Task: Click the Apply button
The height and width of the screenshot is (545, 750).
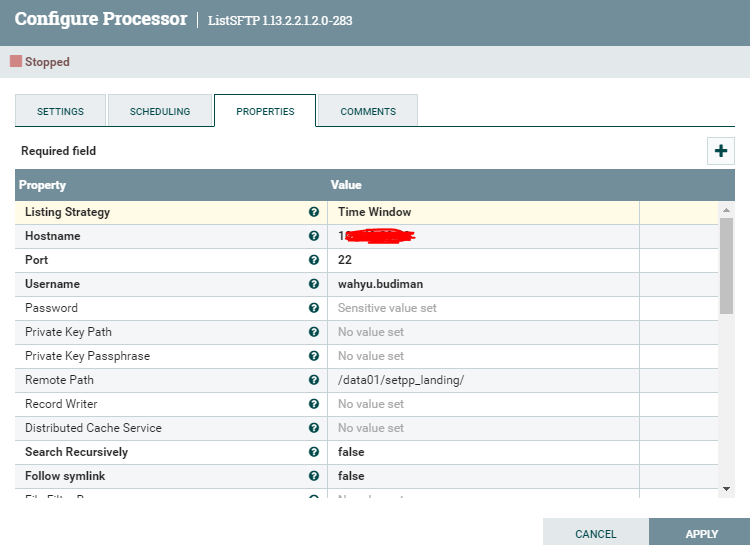Action: [701, 534]
